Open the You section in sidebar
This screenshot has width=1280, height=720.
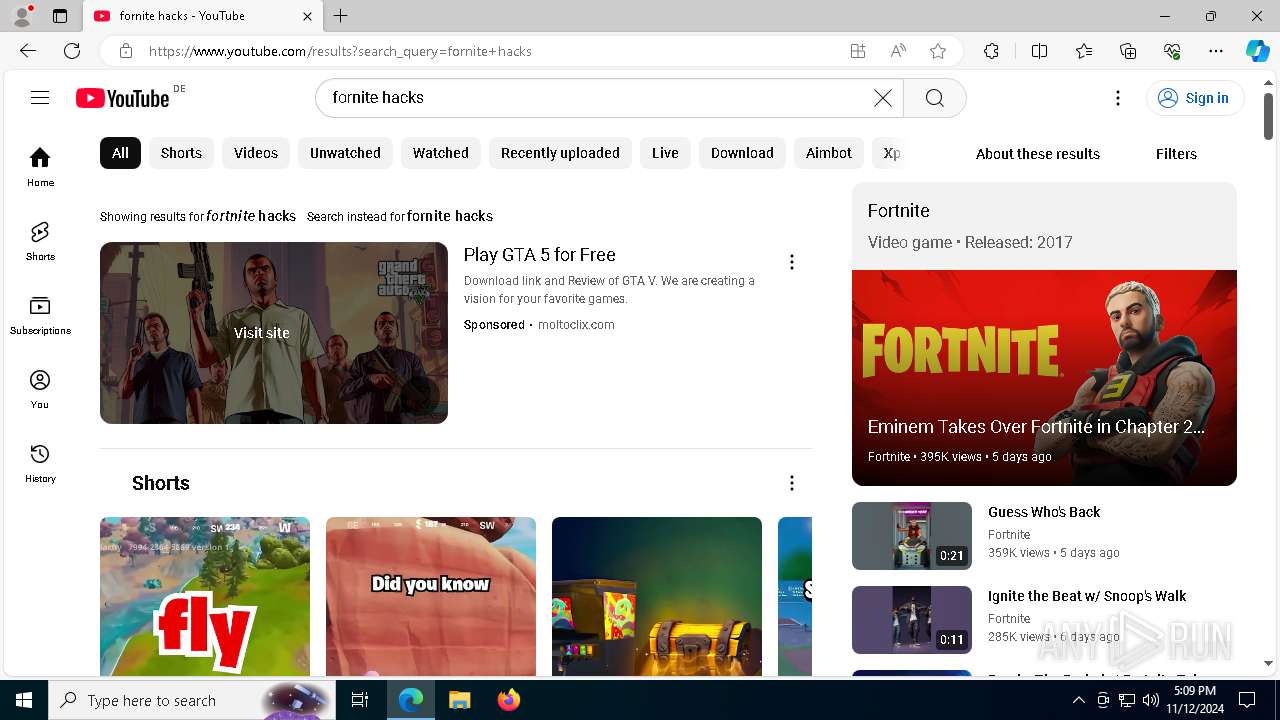click(40, 389)
